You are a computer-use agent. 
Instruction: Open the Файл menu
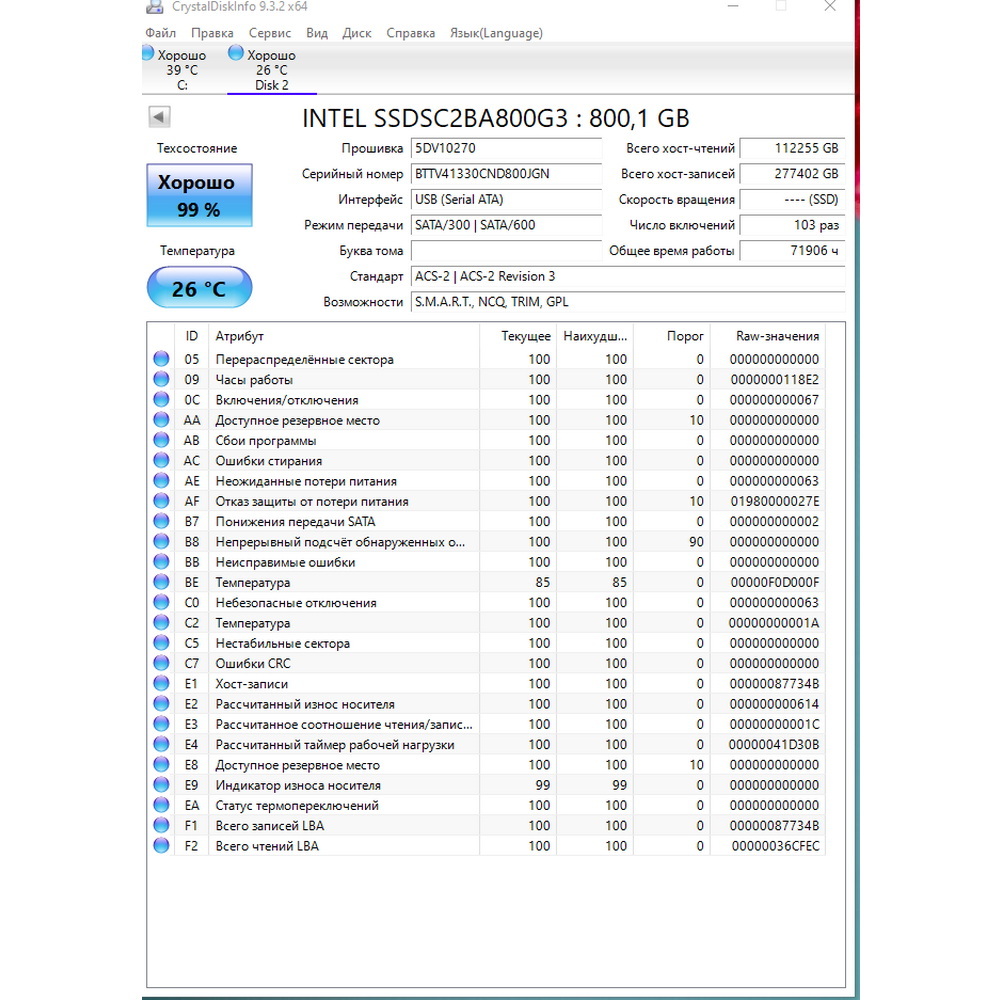(x=160, y=33)
